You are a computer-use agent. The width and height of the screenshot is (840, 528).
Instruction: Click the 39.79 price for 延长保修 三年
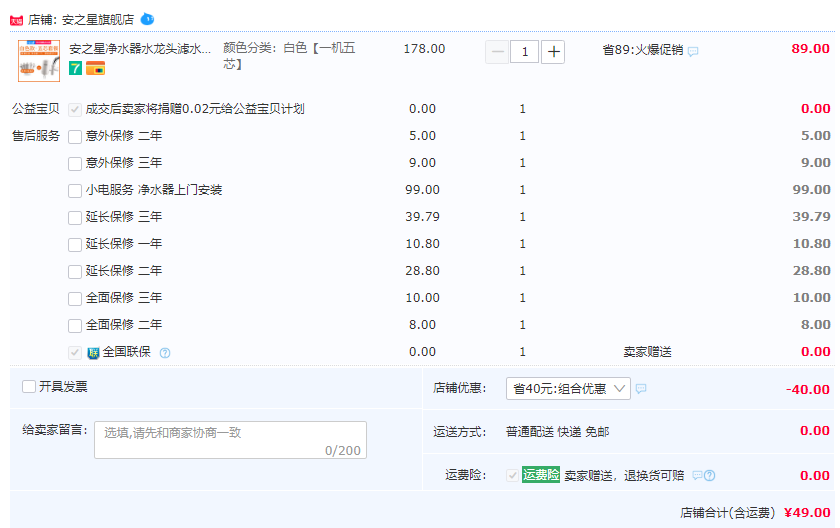422,216
